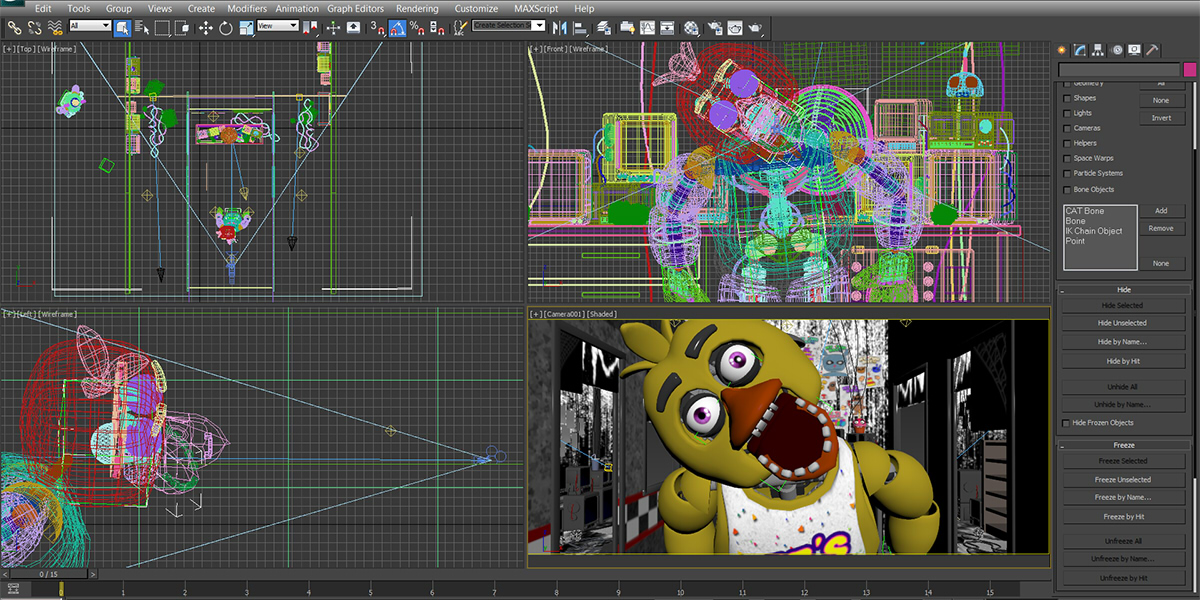Toggle Angle Snap in toolbar
The image size is (1200, 600).
click(x=397, y=28)
